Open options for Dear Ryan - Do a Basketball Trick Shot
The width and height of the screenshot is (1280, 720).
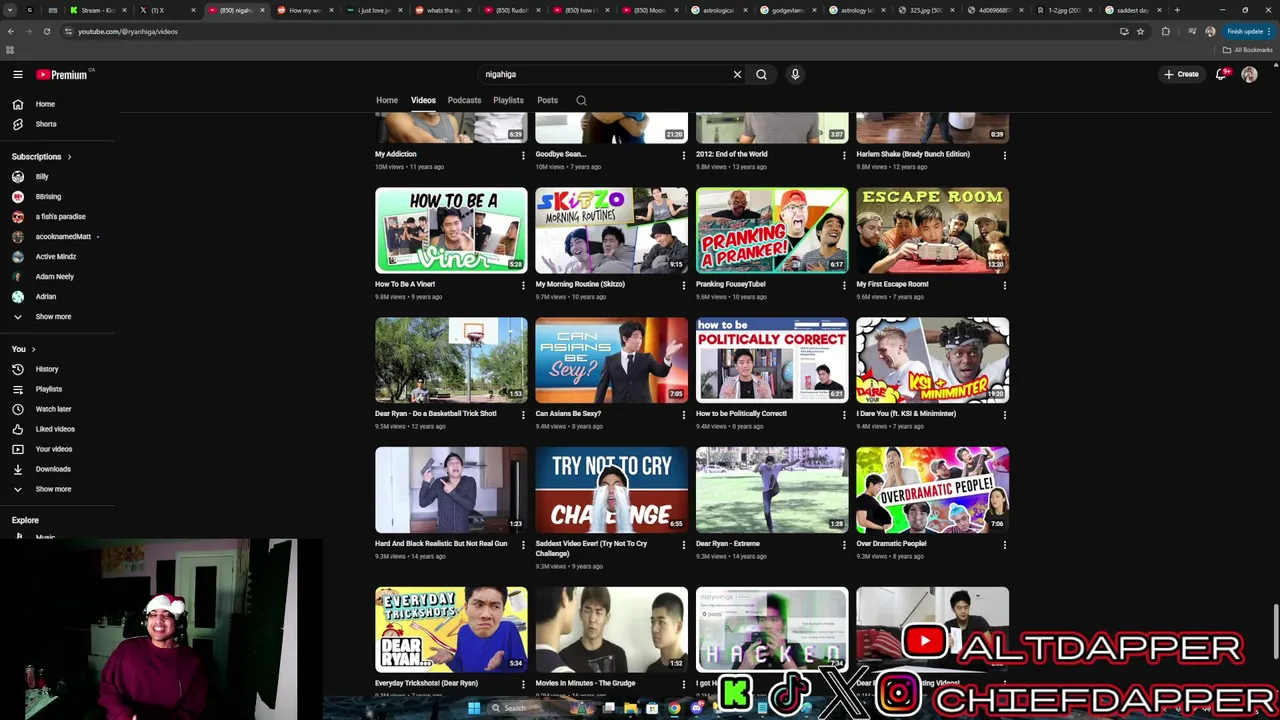(523, 415)
